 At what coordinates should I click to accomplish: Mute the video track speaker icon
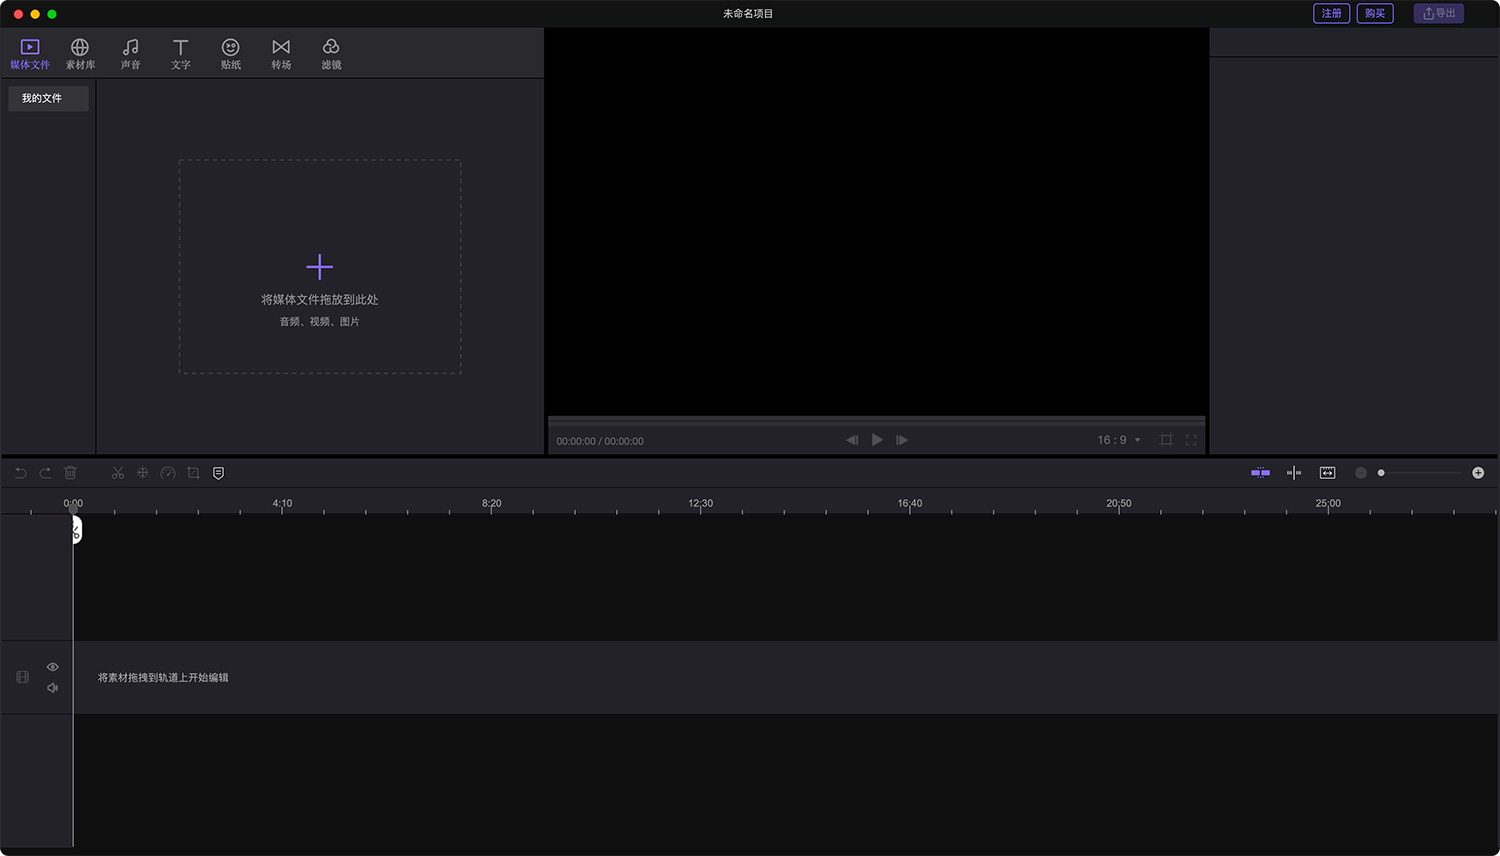[53, 688]
